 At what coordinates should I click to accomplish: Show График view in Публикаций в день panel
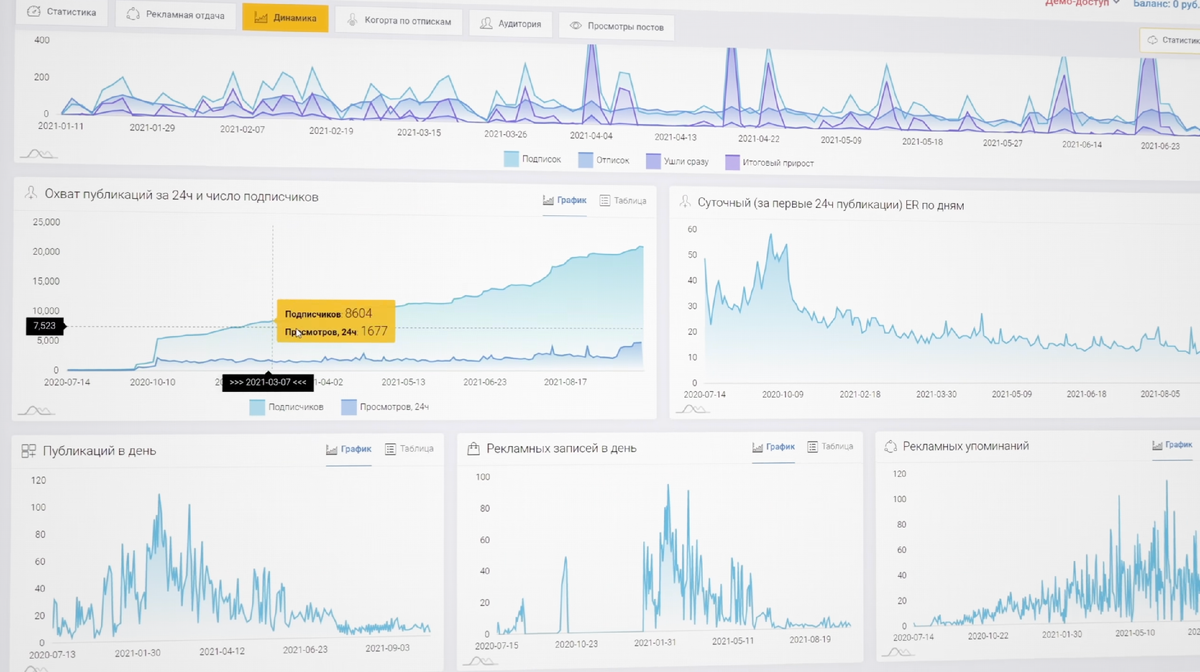coord(348,449)
